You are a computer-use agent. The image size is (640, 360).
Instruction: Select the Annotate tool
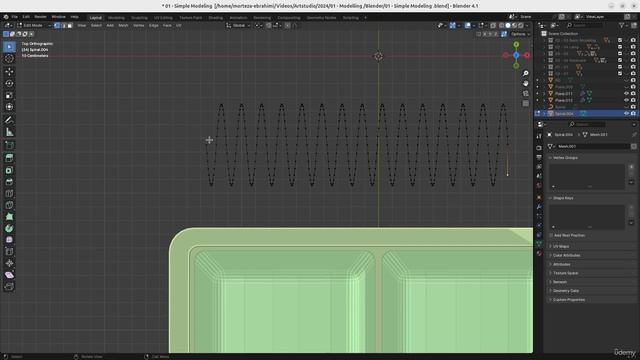point(9,120)
